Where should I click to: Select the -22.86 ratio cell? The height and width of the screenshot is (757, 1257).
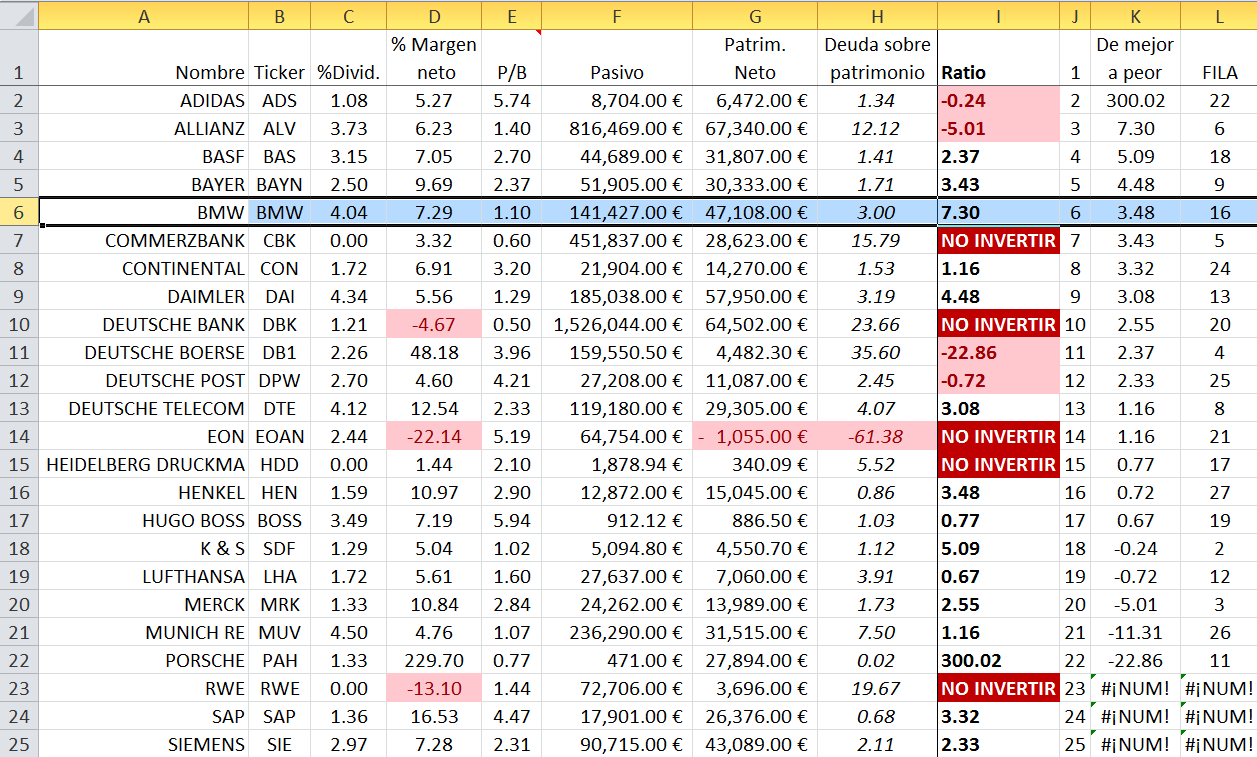coord(998,352)
